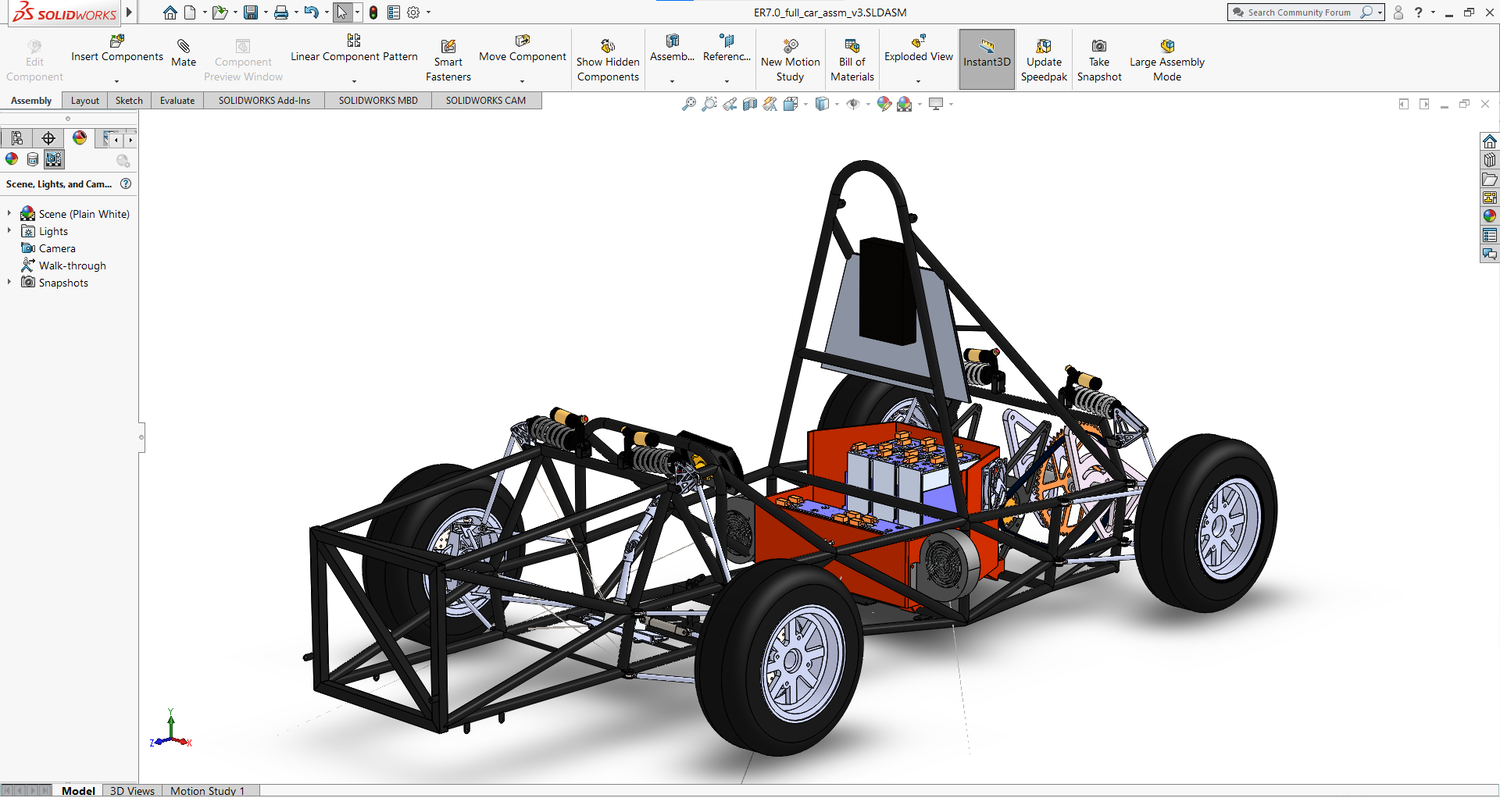Open Appearances task pane icon
The width and height of the screenshot is (1500, 798).
[1490, 216]
